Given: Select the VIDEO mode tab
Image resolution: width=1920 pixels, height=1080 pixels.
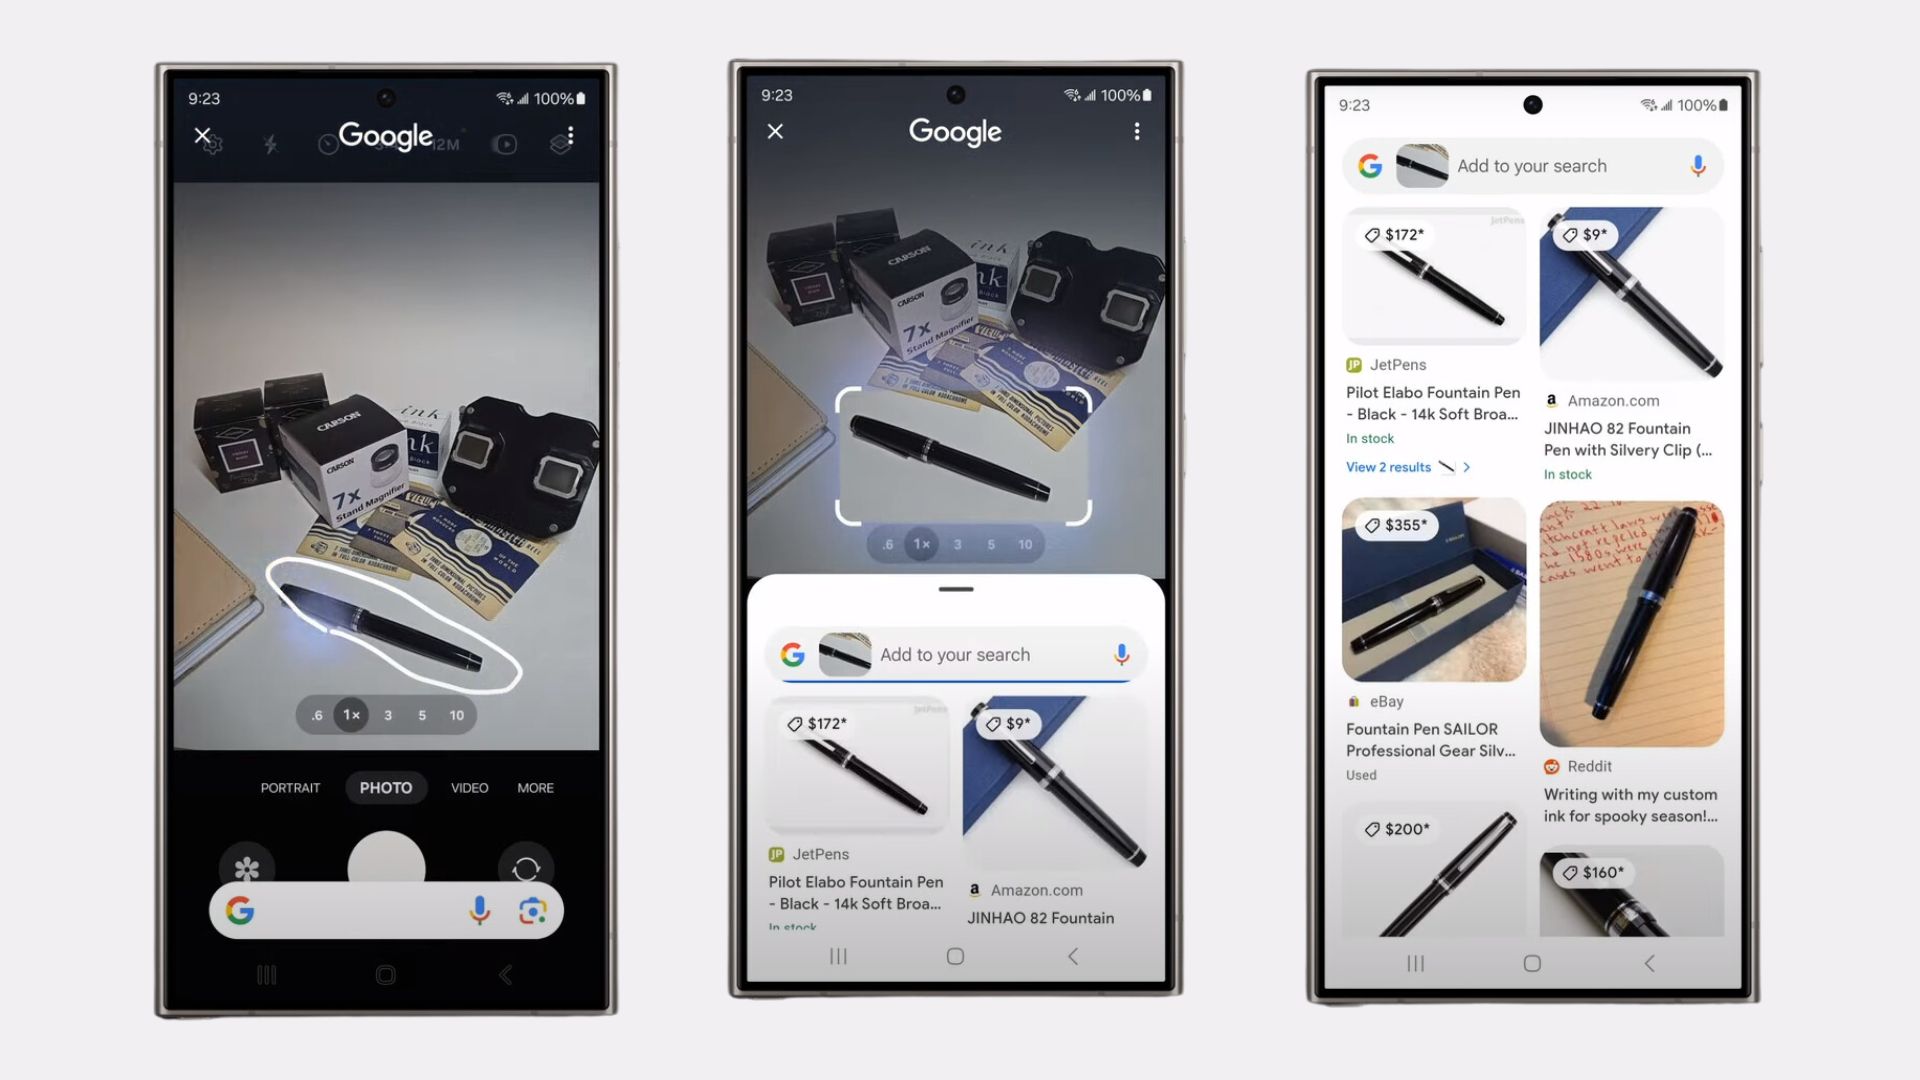Looking at the screenshot, I should click(x=469, y=787).
